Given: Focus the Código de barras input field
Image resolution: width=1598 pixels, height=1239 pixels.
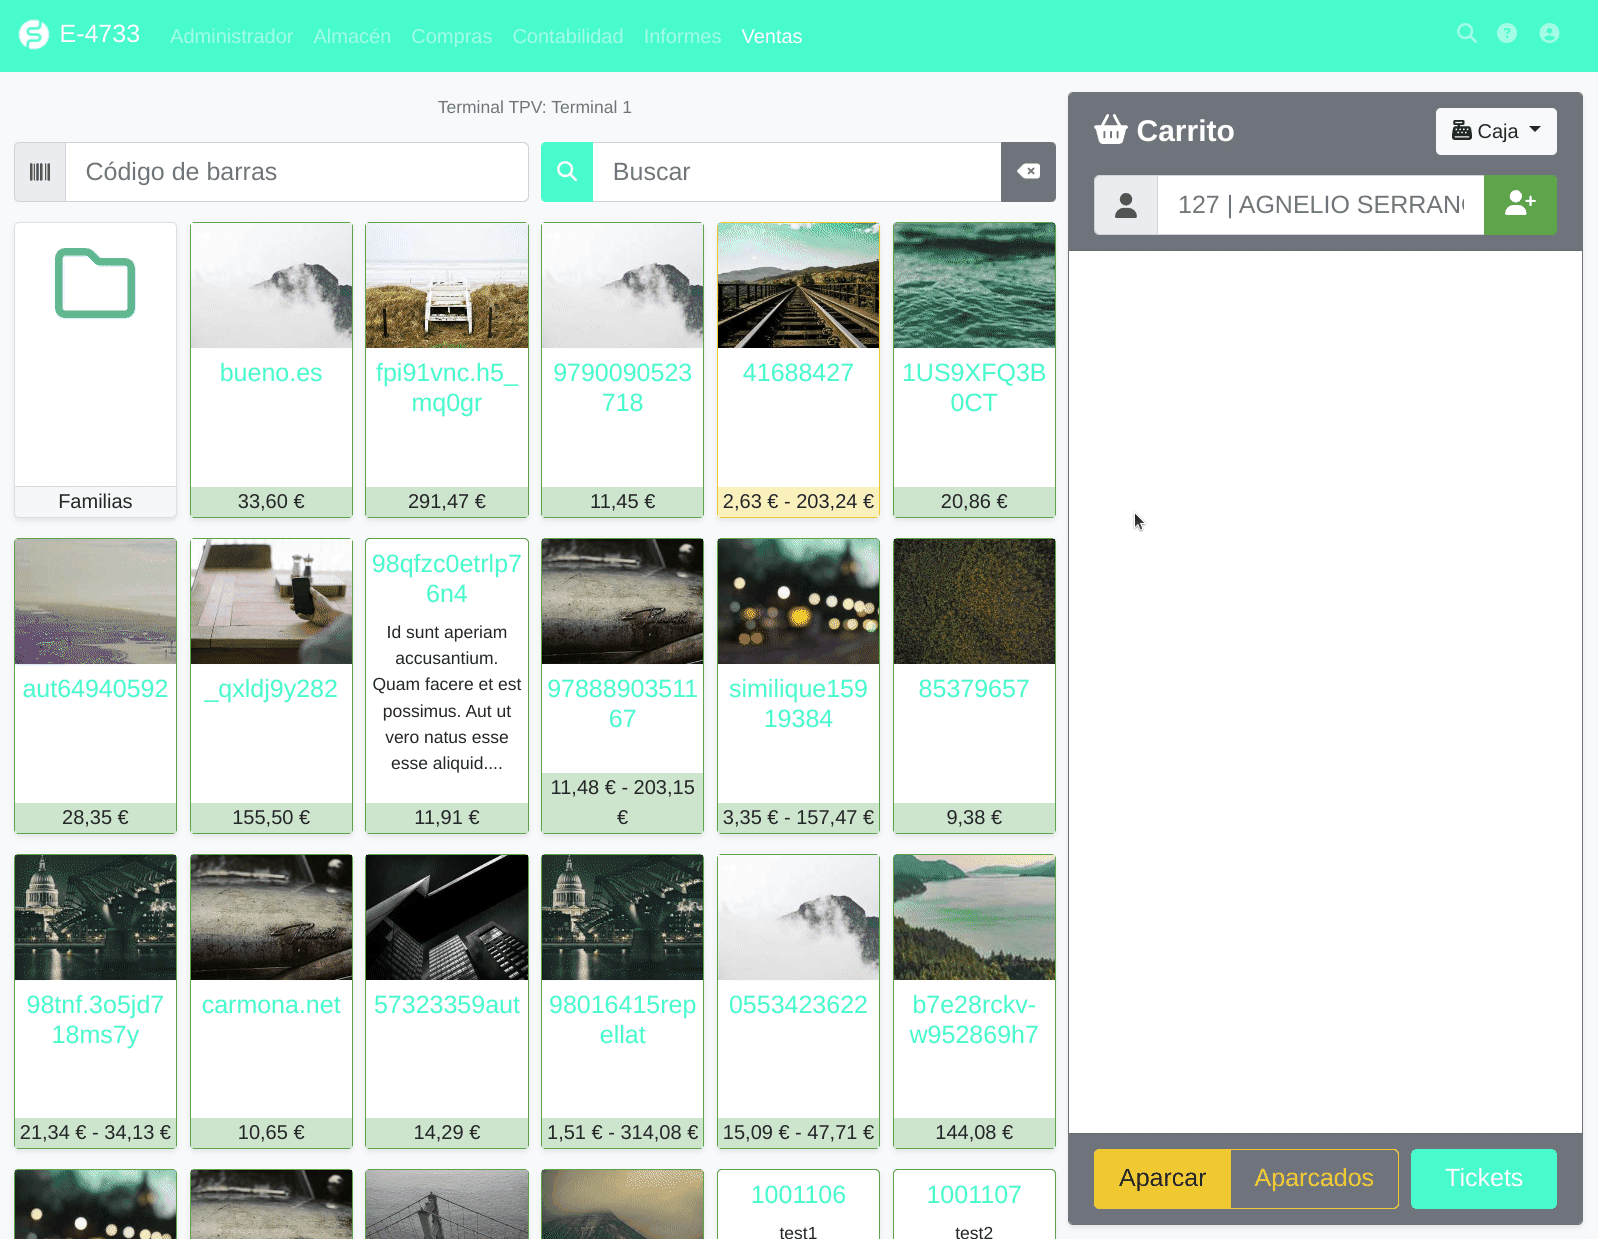Looking at the screenshot, I should point(297,172).
